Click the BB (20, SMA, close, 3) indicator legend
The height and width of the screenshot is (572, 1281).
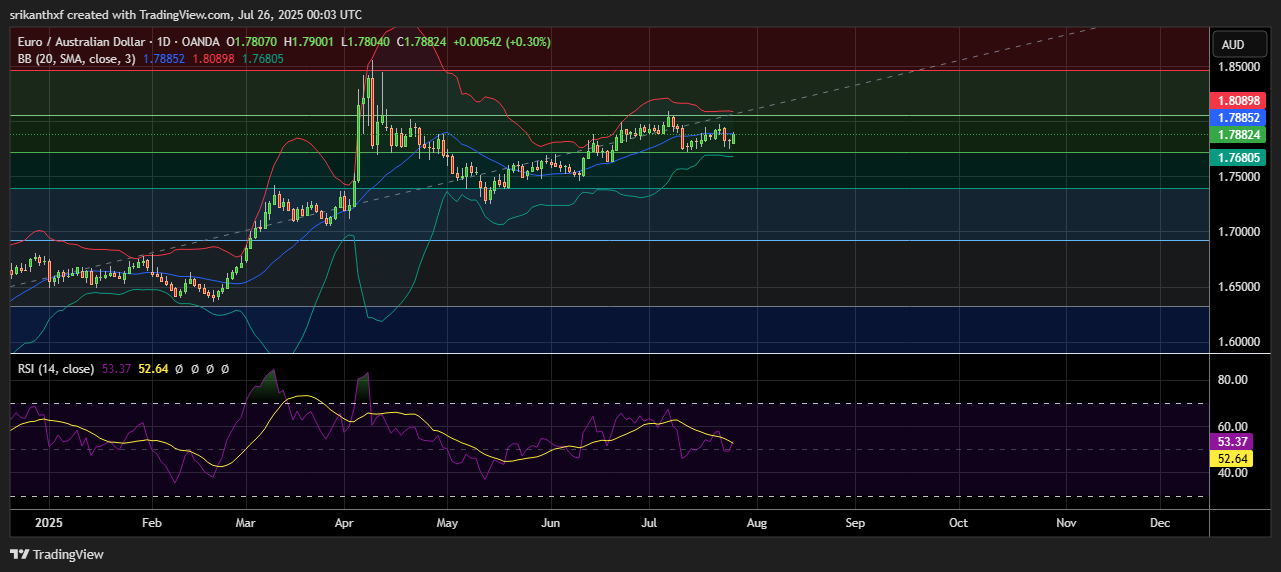pos(76,58)
